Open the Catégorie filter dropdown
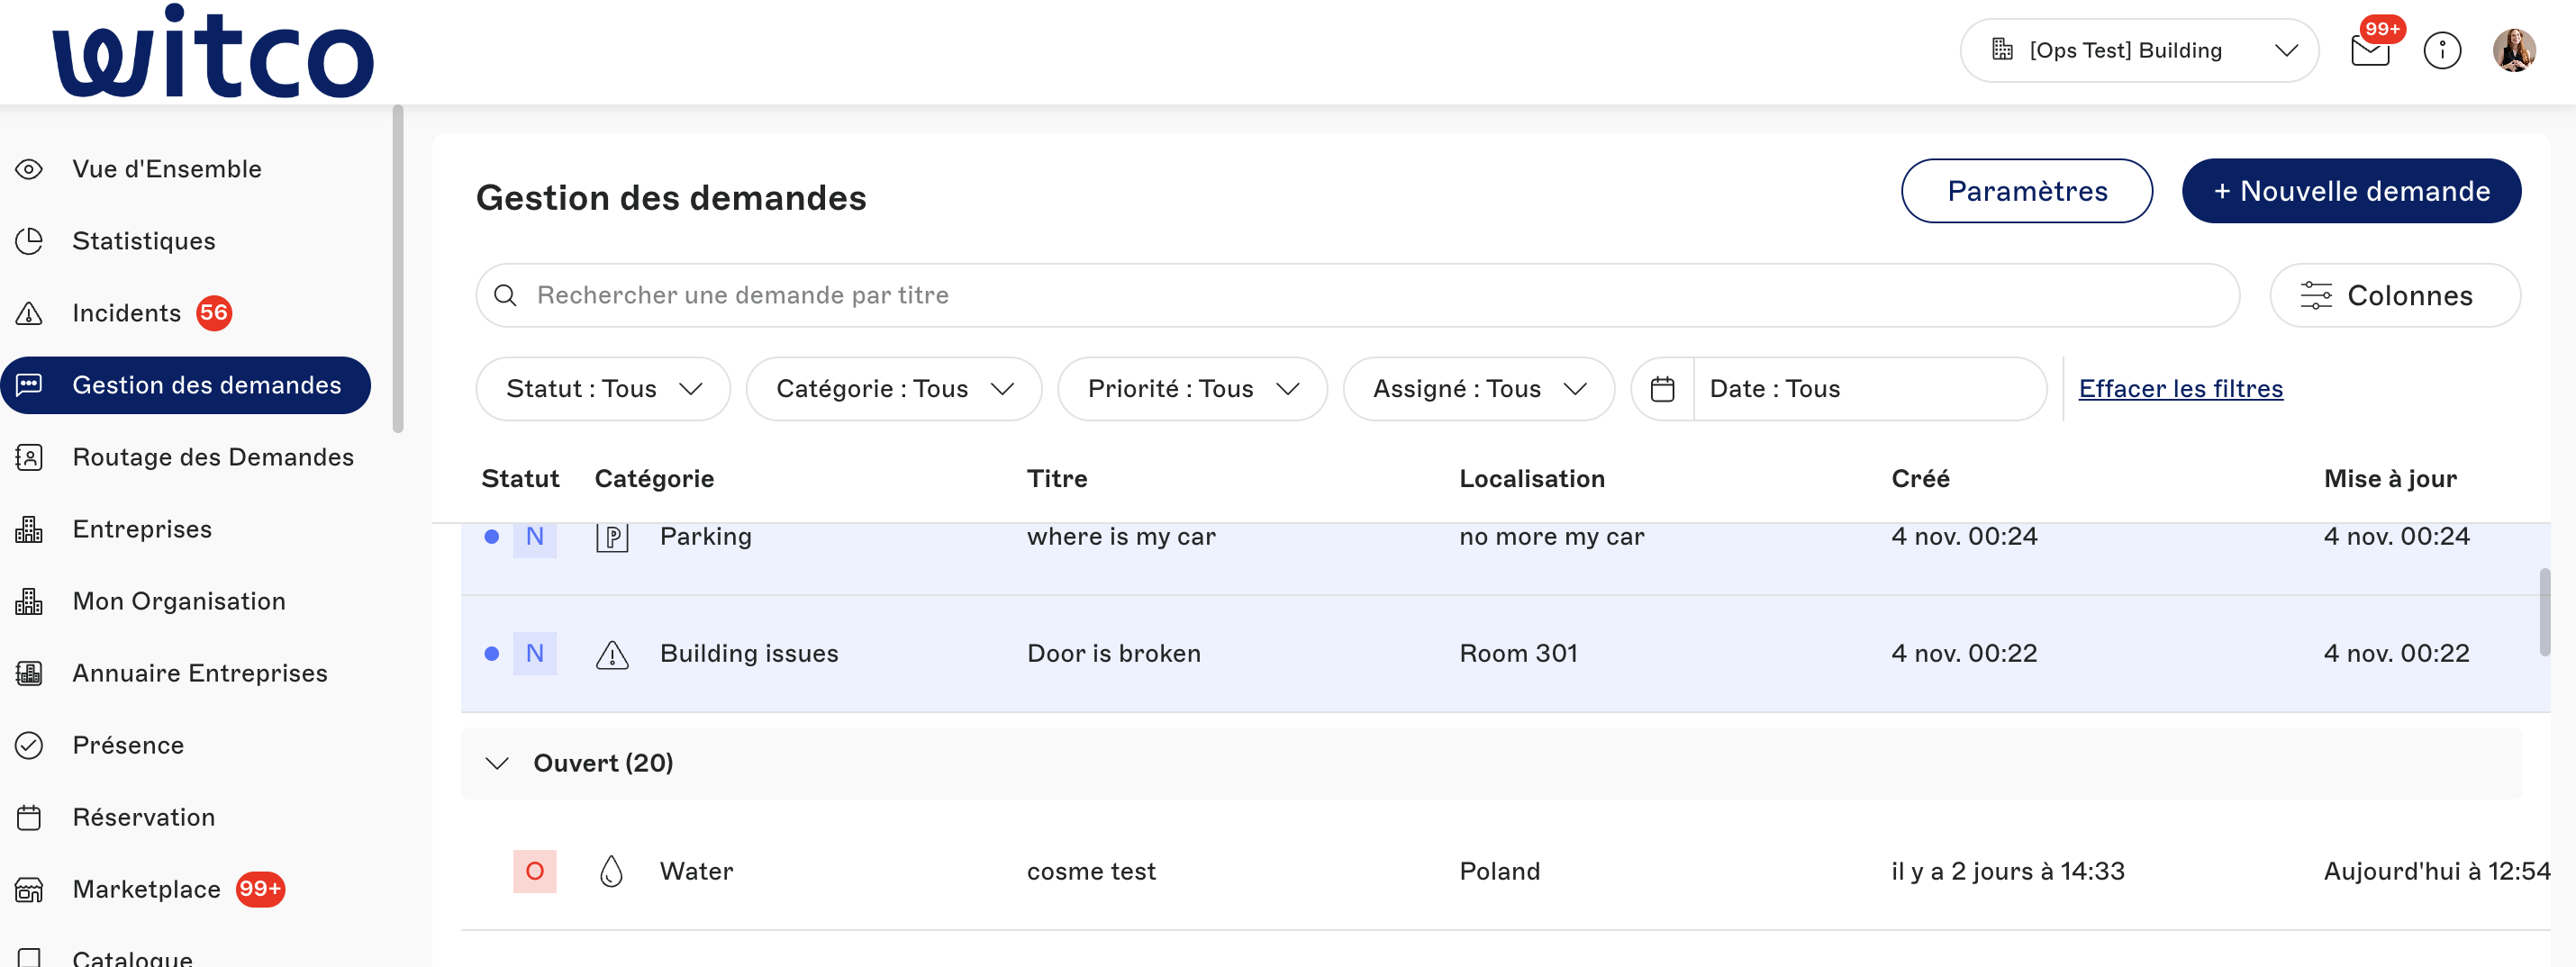Screen dimensions: 2576x967 click(x=893, y=389)
